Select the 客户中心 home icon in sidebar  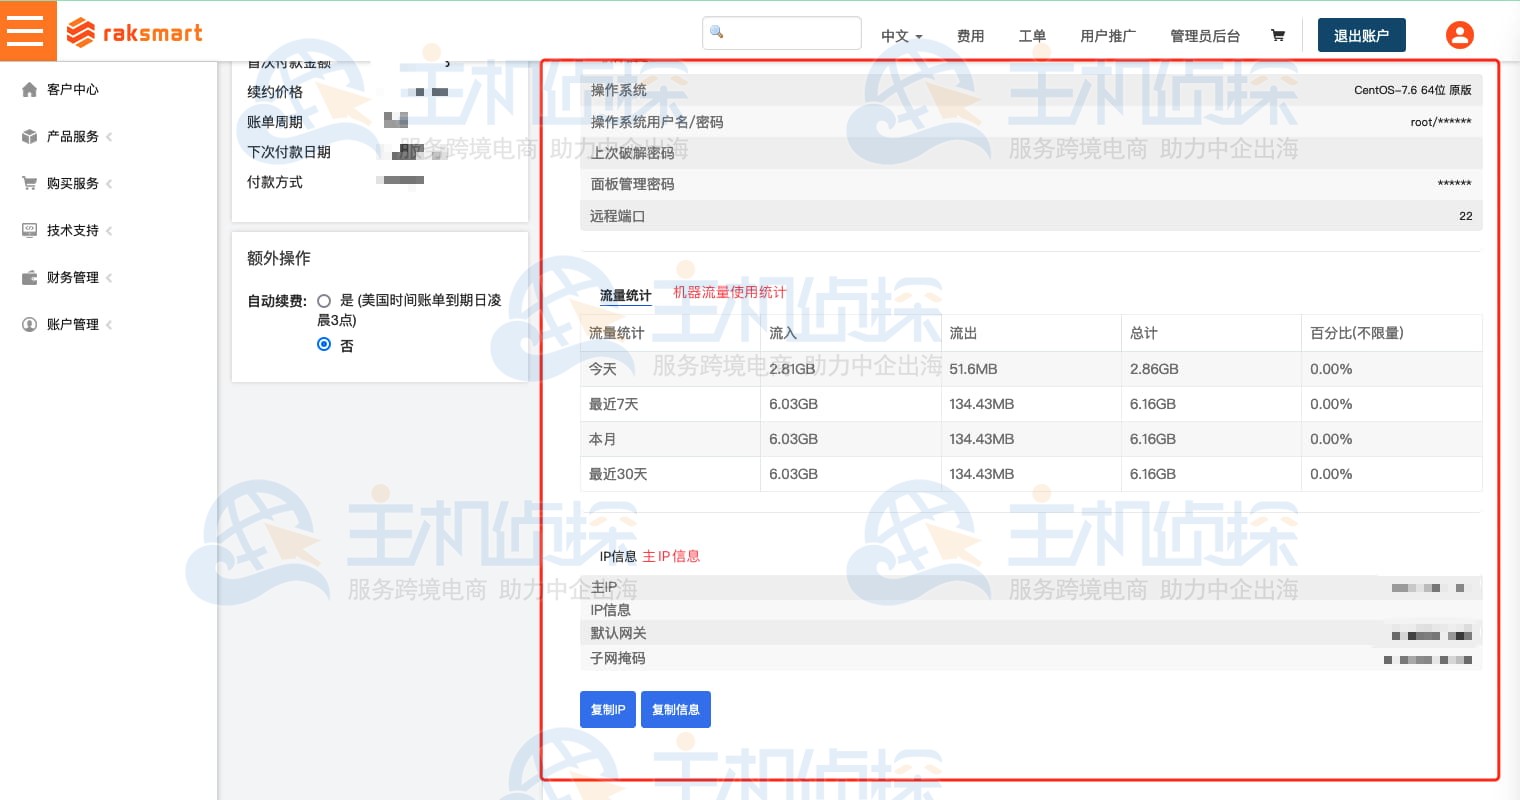pyautogui.click(x=29, y=89)
